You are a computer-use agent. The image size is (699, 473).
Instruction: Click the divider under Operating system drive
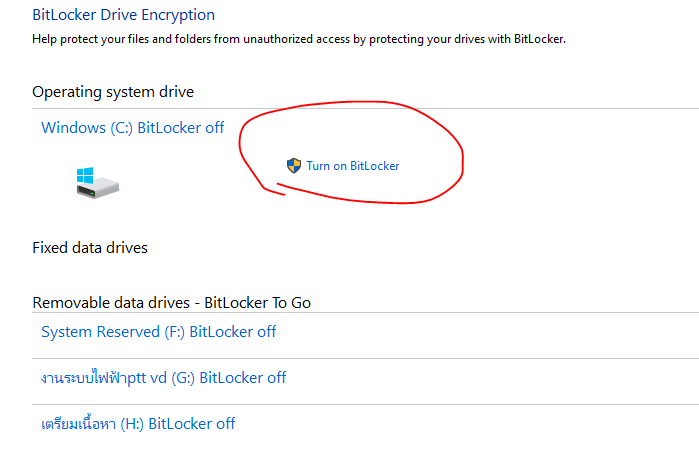(x=366, y=108)
